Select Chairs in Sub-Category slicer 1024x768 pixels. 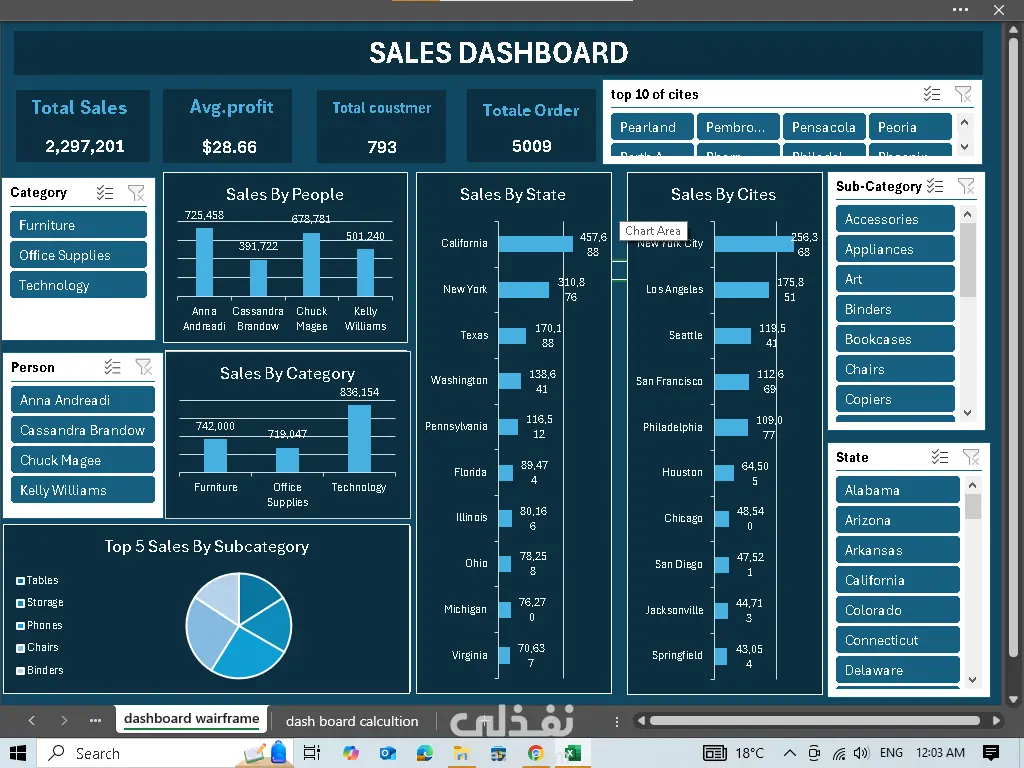click(895, 369)
